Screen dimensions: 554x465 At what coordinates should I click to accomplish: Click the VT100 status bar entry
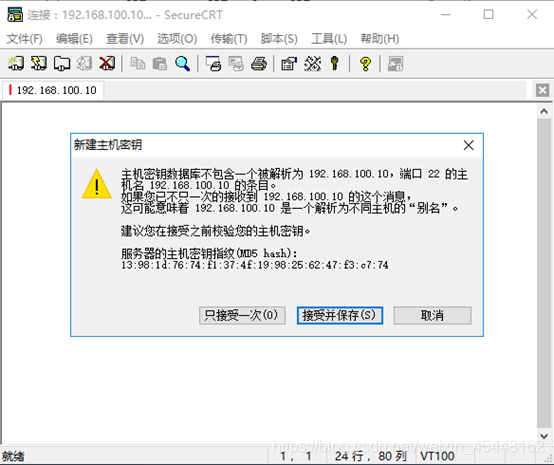coord(437,456)
